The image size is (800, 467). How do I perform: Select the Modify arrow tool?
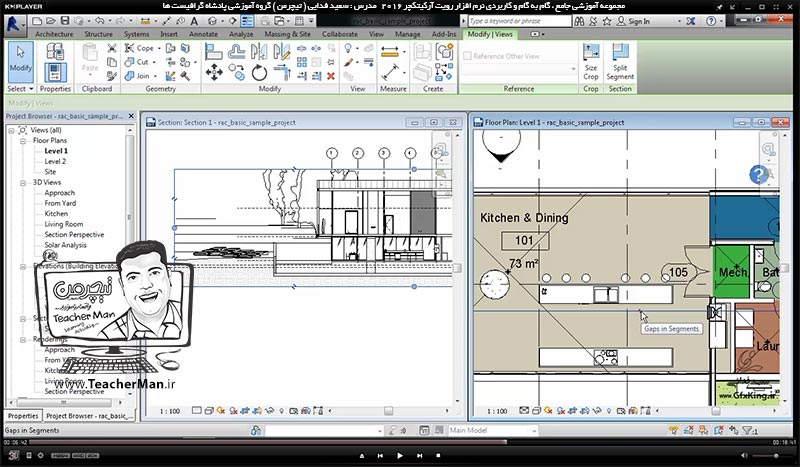point(20,61)
